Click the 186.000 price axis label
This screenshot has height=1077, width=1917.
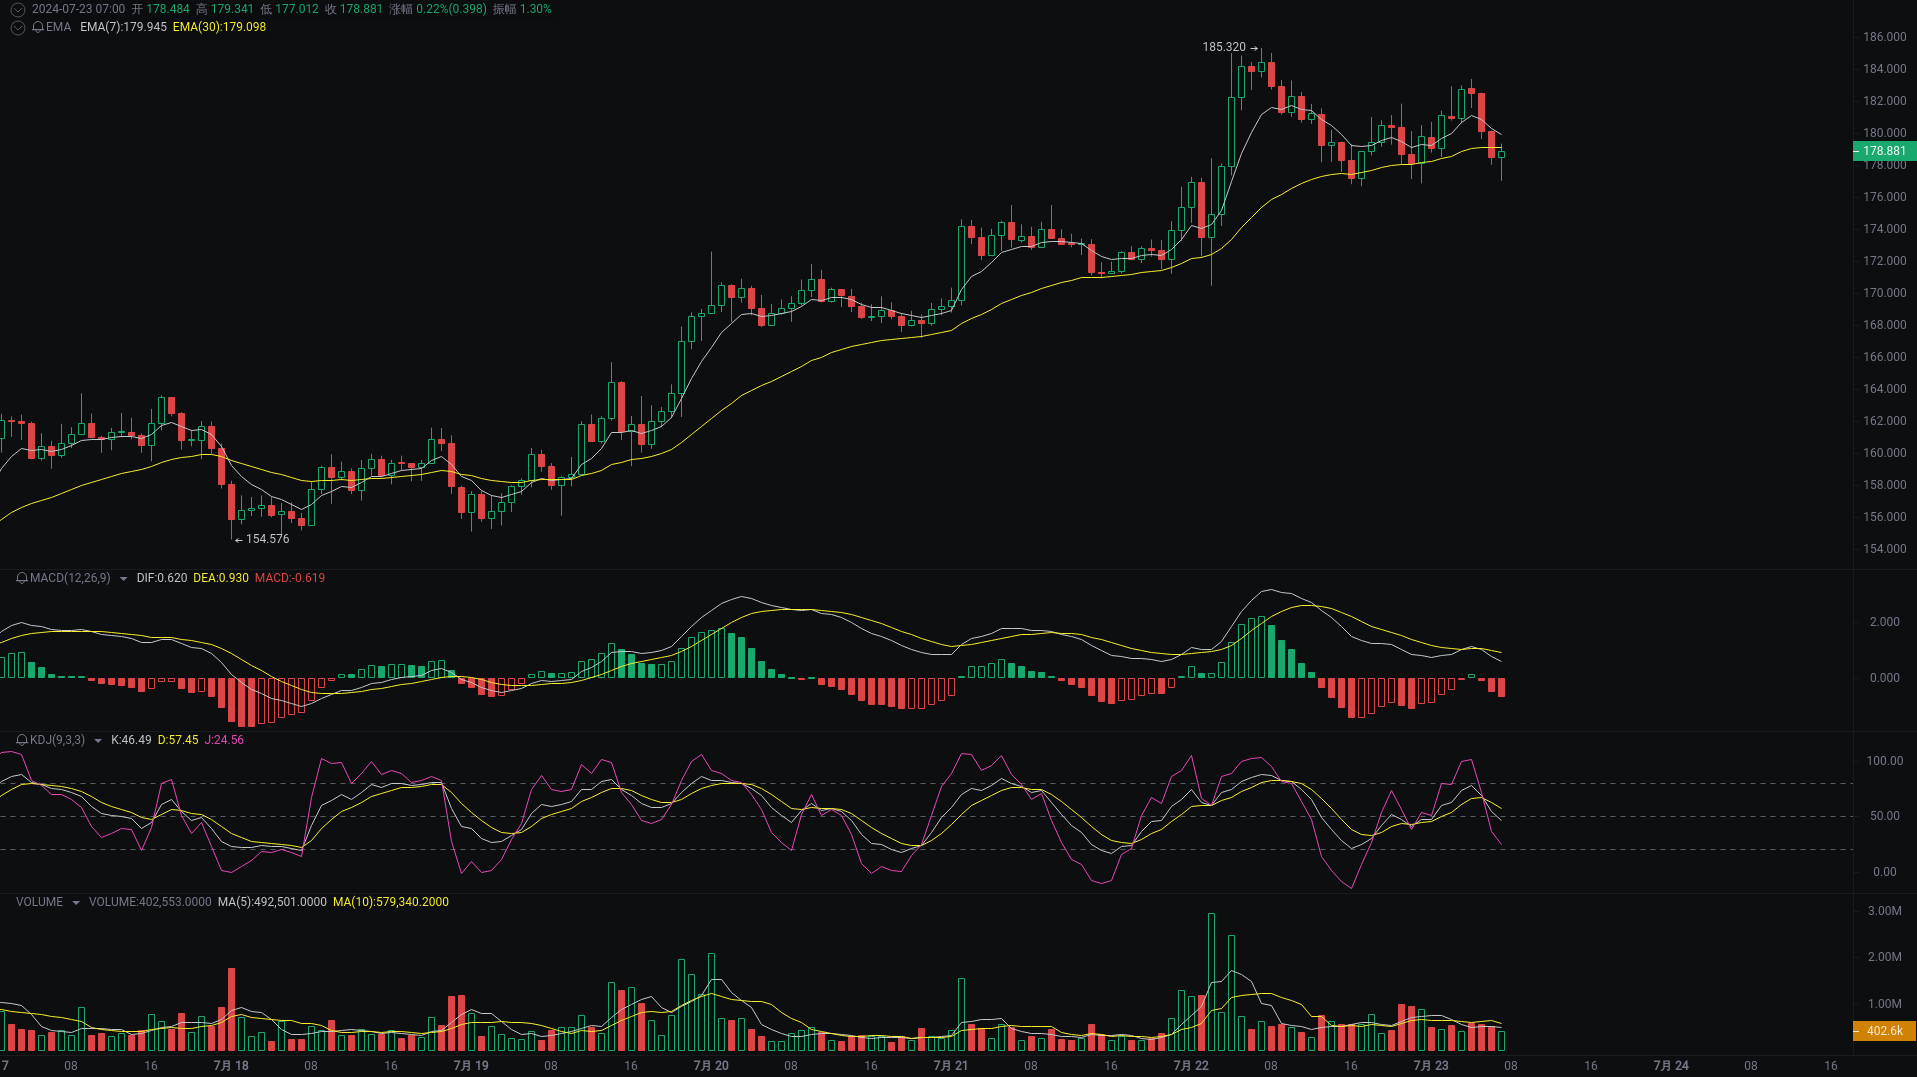pyautogui.click(x=1884, y=37)
